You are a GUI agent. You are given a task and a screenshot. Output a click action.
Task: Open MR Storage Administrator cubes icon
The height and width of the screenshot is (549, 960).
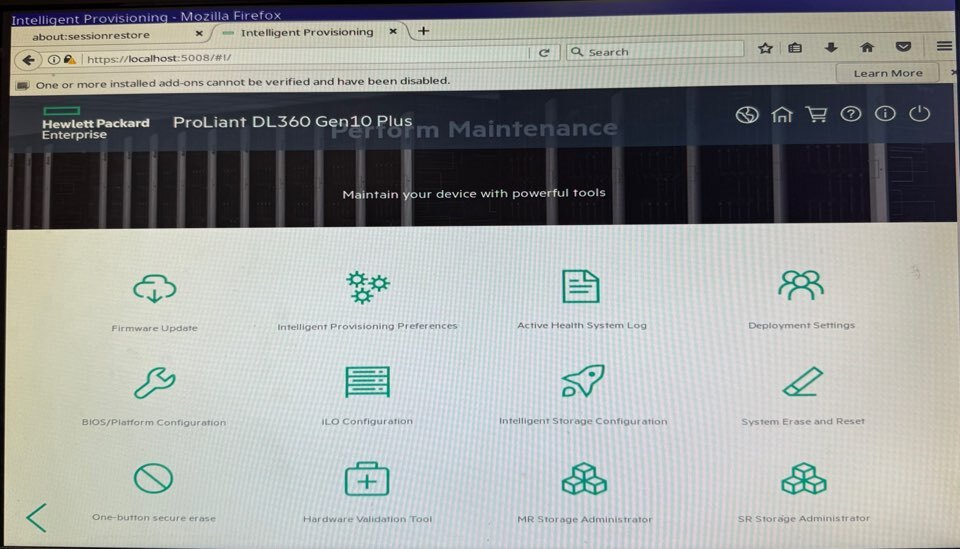coord(584,479)
